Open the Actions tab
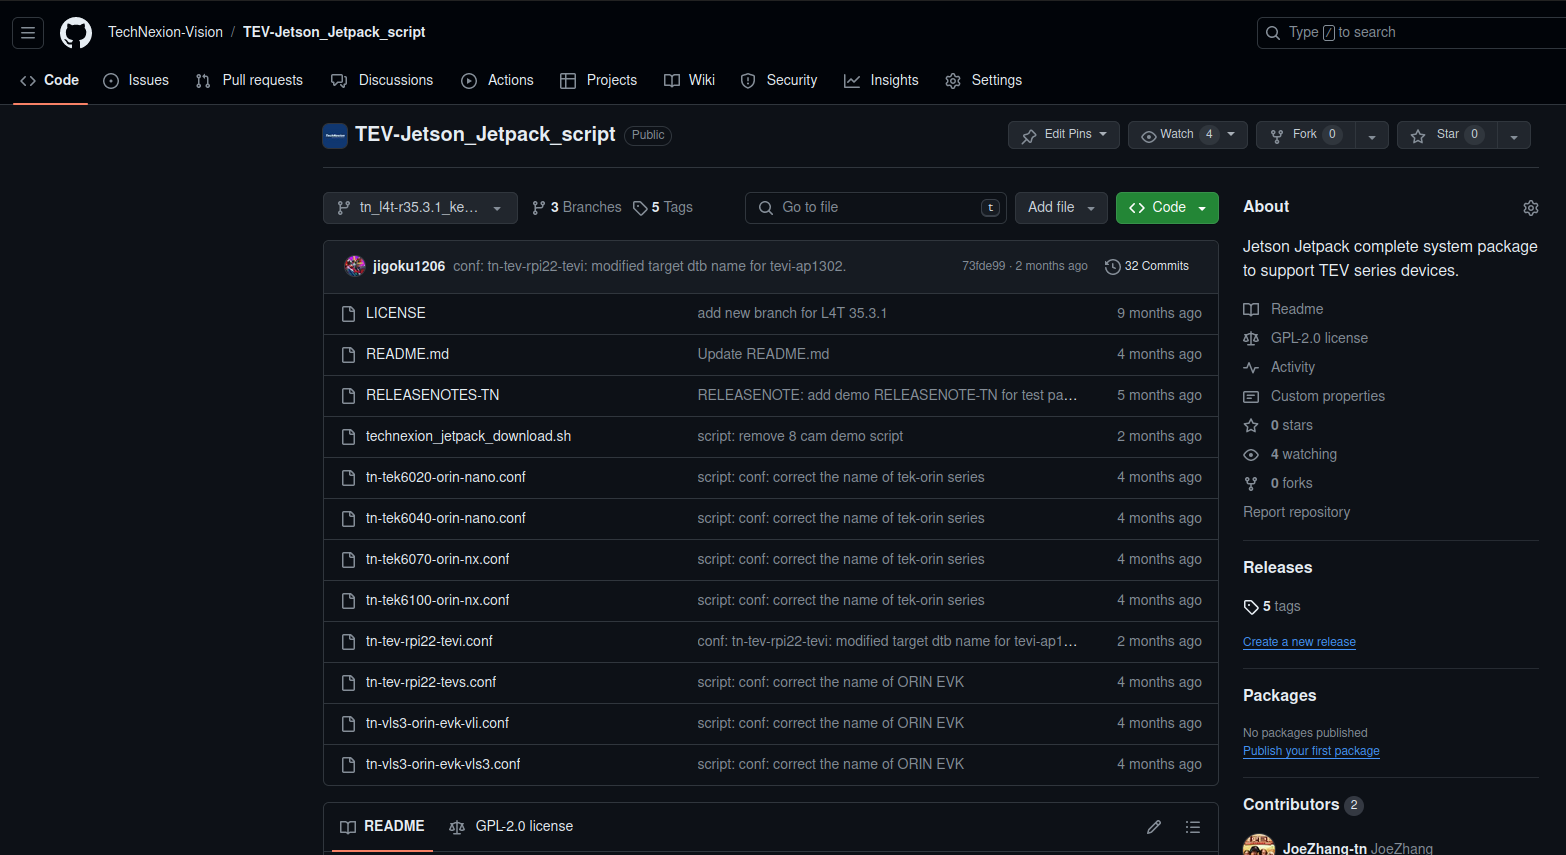1566x855 pixels. tap(497, 81)
